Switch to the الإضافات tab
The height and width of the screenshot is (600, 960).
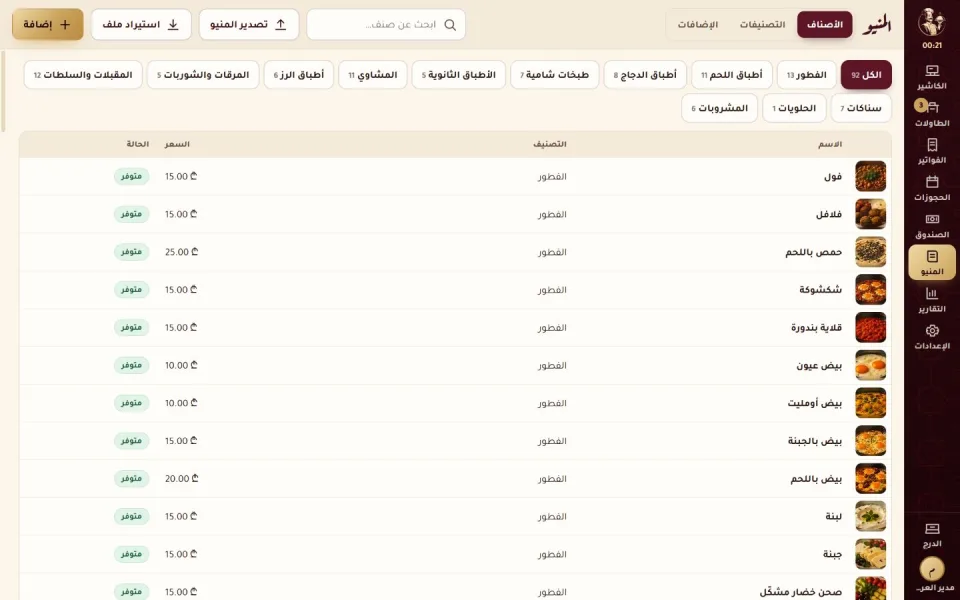pyautogui.click(x=697, y=24)
